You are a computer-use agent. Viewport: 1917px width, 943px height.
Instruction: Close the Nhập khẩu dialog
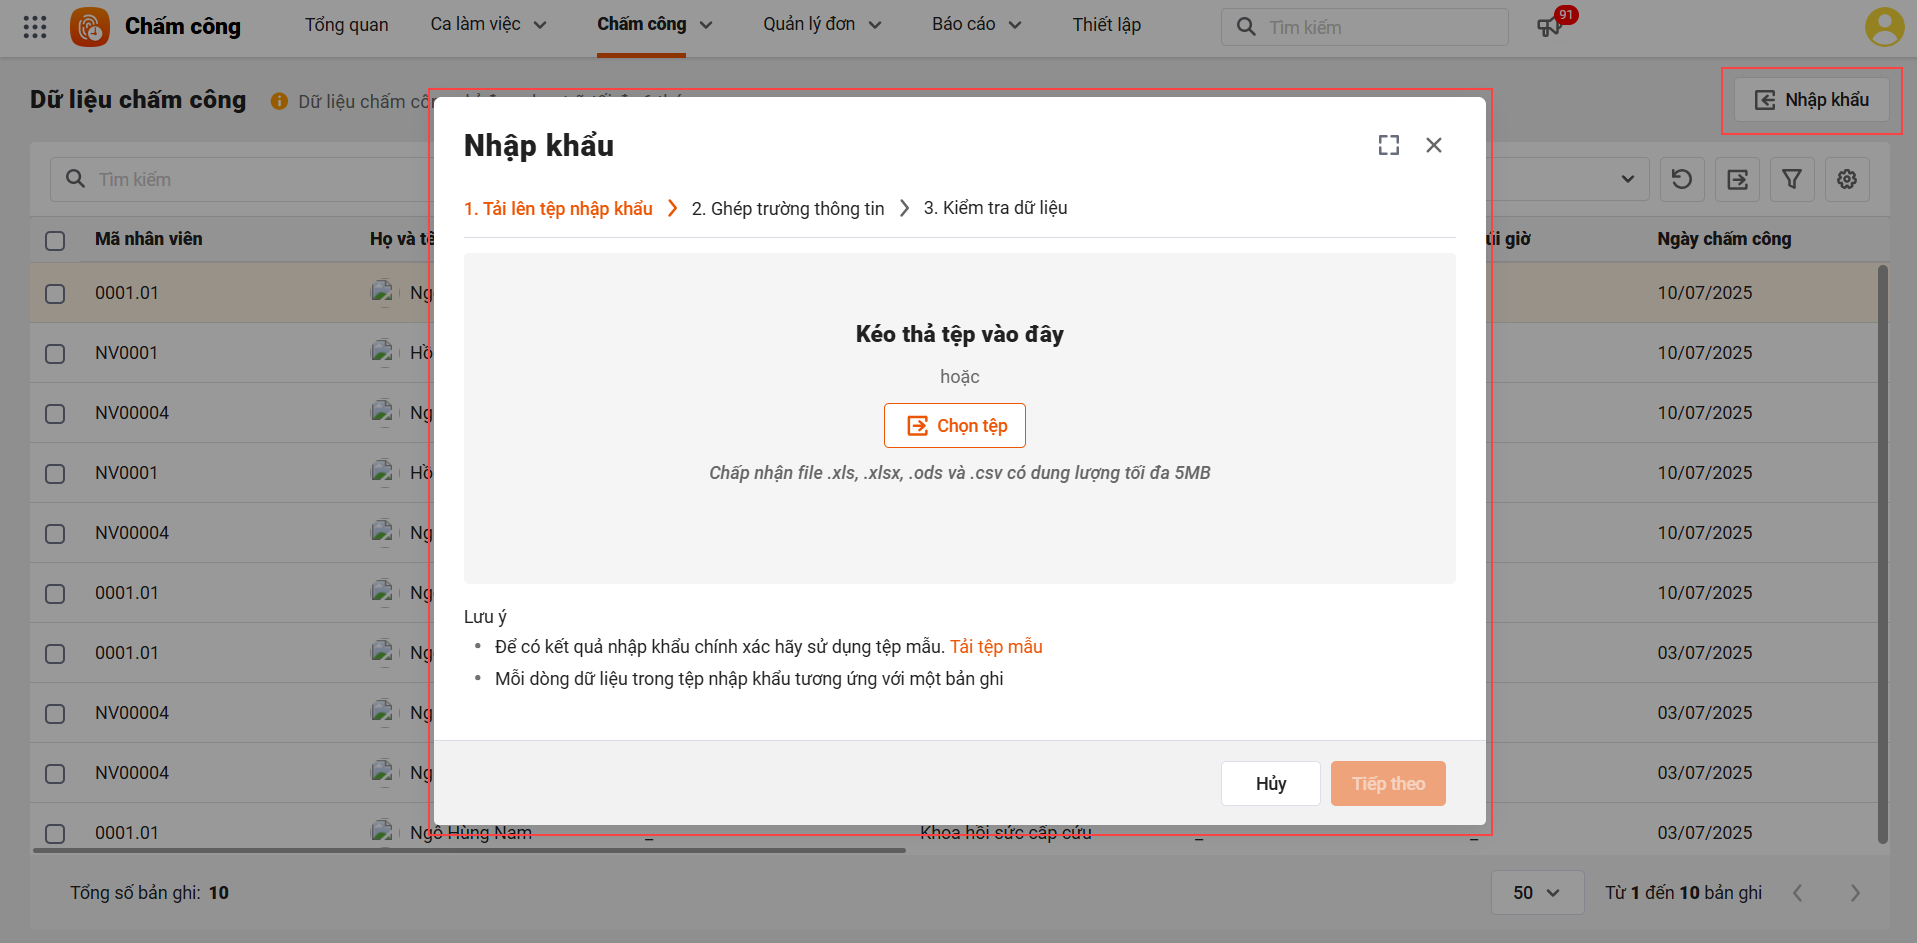(1434, 145)
